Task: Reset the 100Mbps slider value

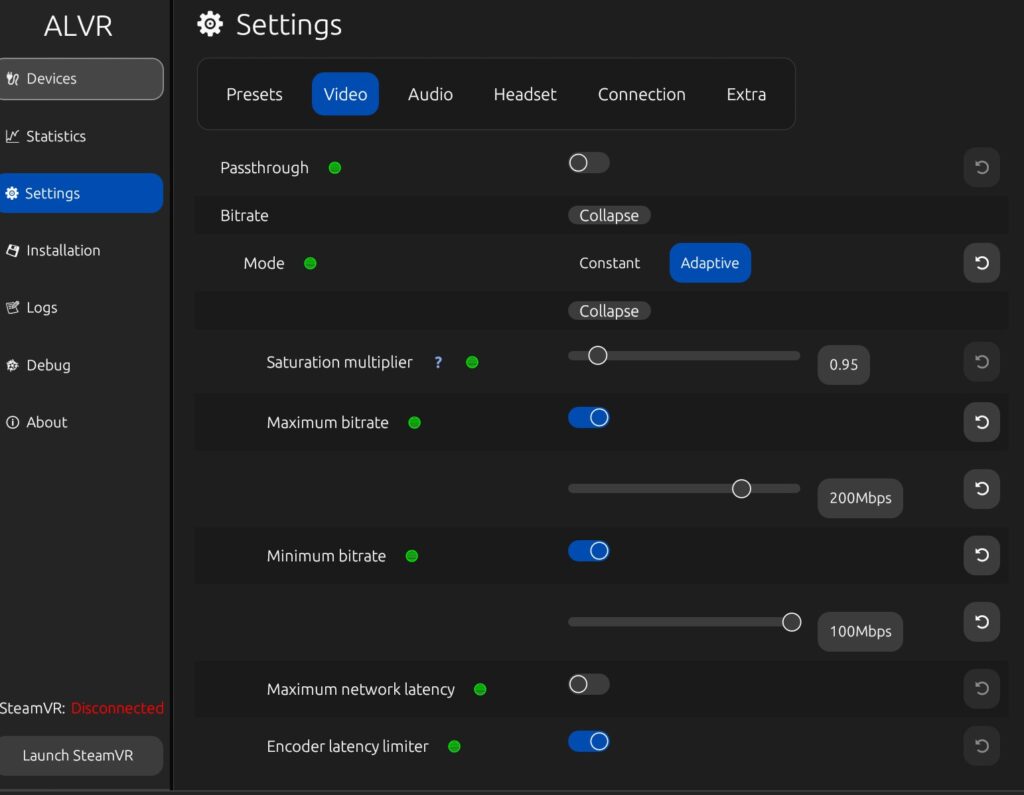Action: (x=981, y=622)
